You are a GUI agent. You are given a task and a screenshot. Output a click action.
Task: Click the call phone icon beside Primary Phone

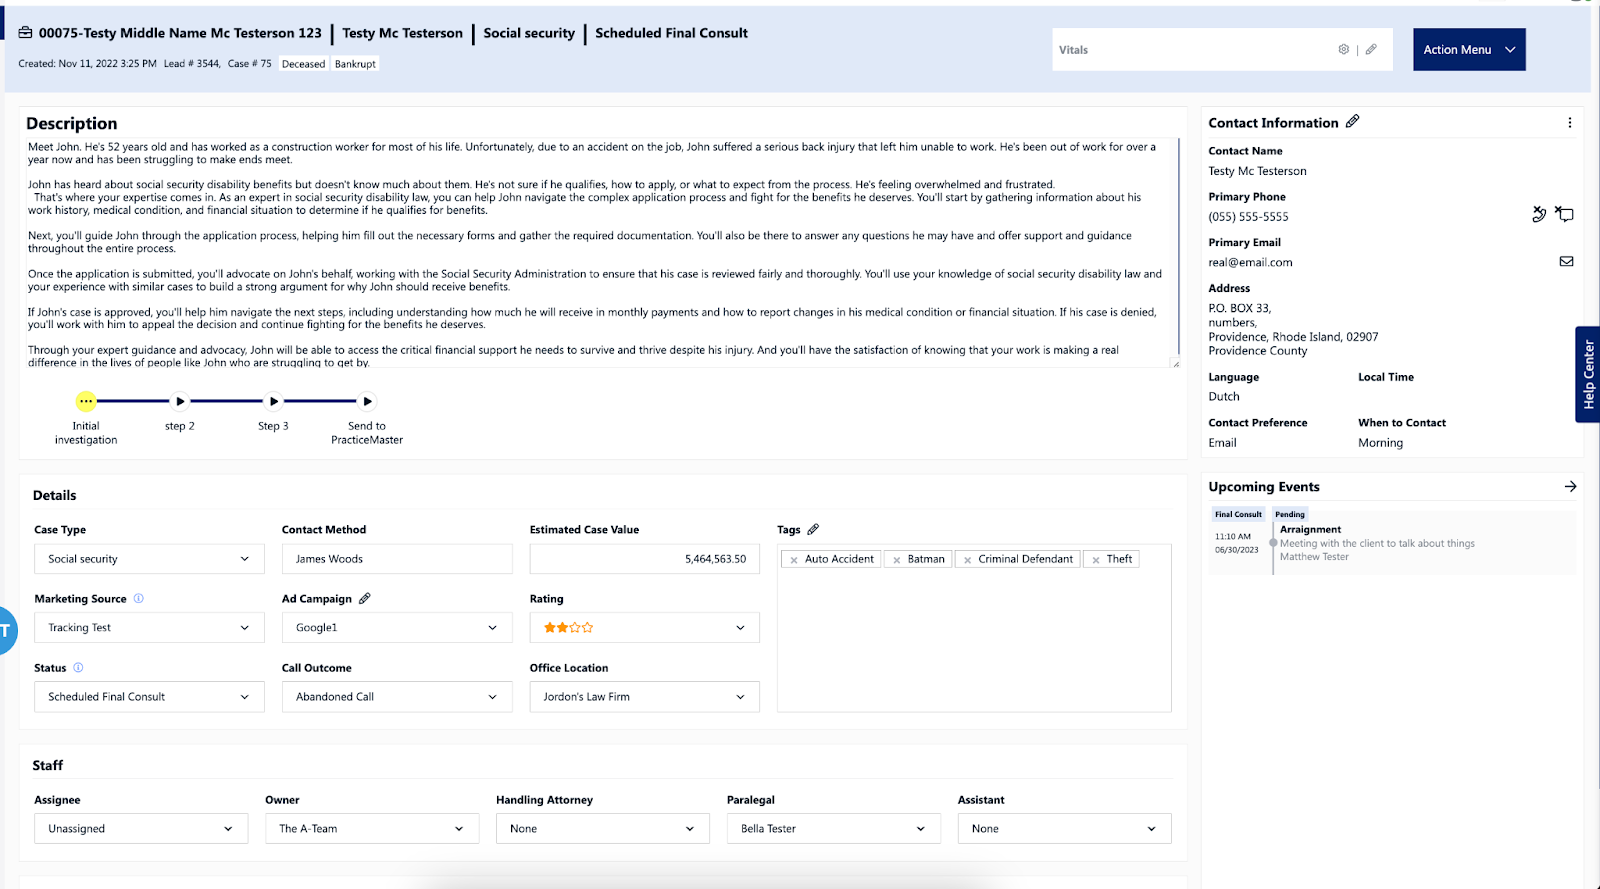pyautogui.click(x=1539, y=214)
